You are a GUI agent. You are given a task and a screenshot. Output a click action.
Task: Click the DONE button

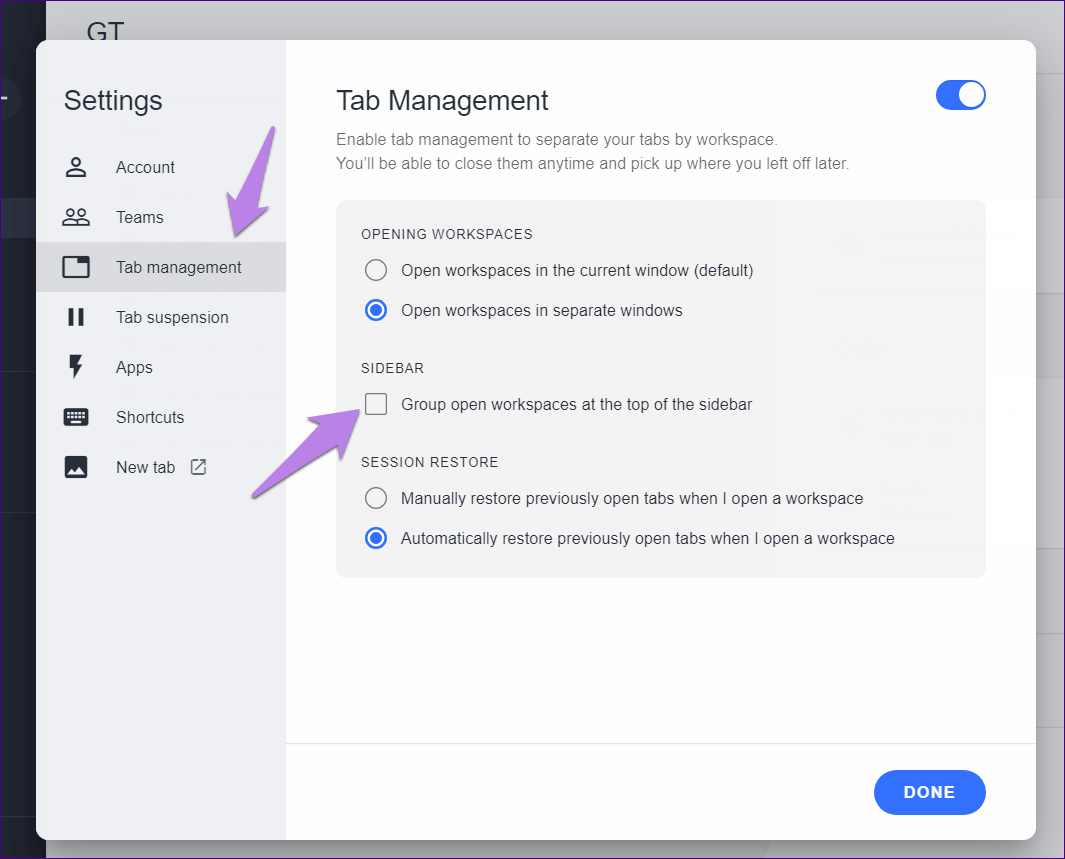coord(929,792)
